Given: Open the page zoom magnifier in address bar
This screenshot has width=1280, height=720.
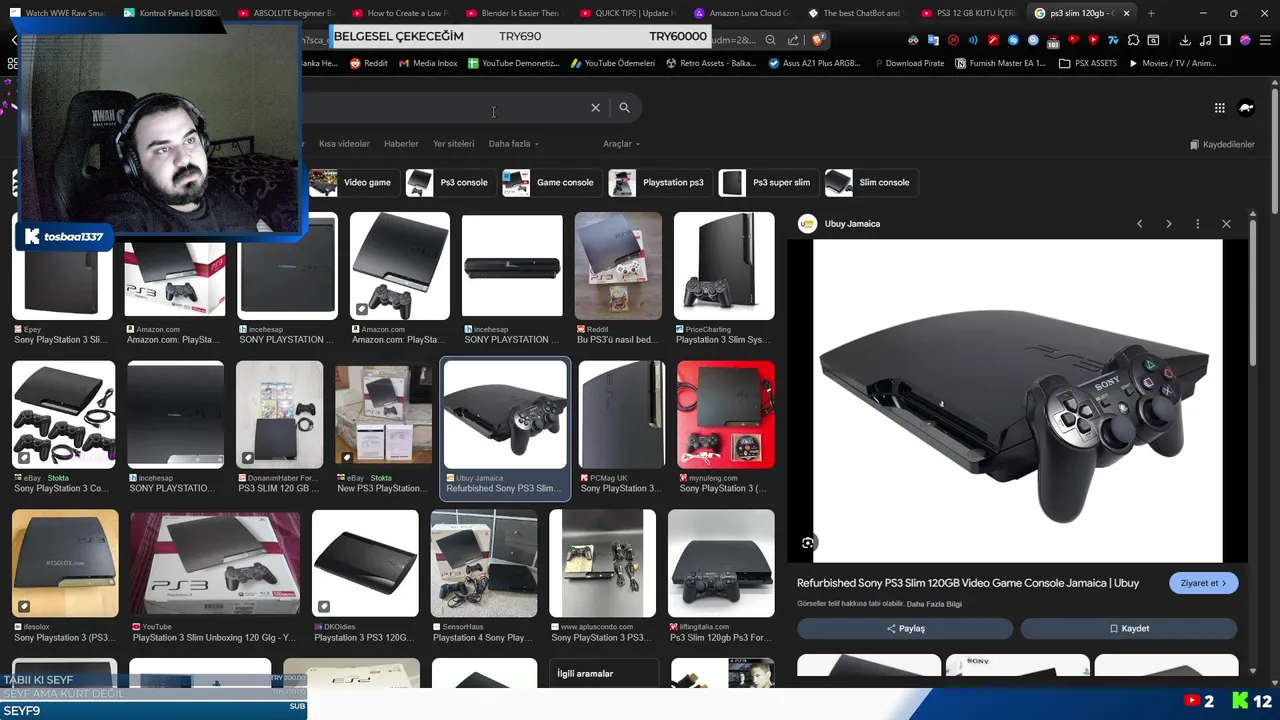Looking at the screenshot, I should 770,40.
